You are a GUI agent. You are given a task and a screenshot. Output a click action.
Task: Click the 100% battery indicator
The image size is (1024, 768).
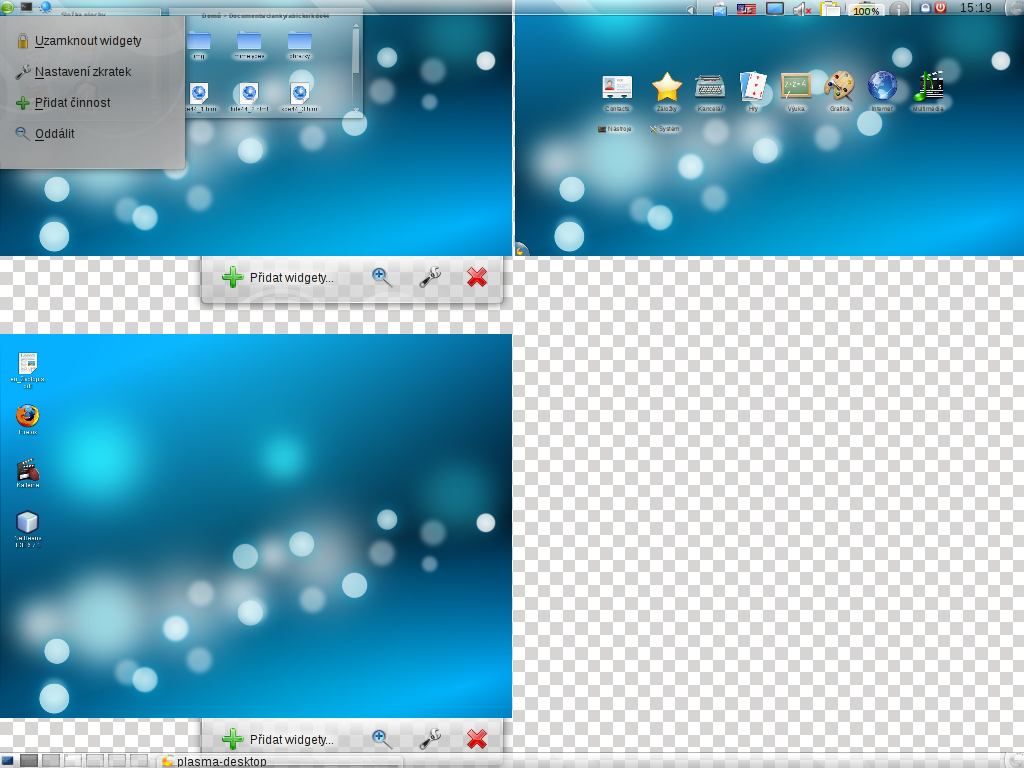(866, 10)
